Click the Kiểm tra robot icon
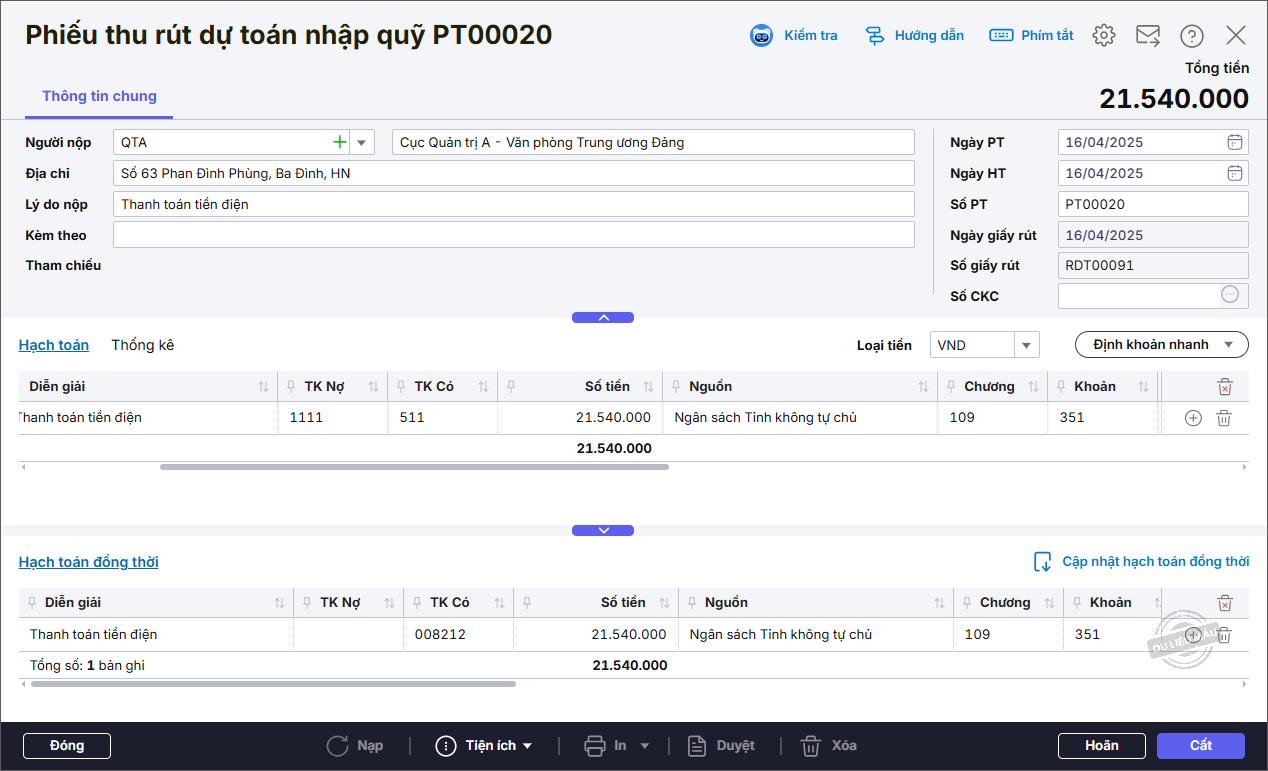 [762, 36]
